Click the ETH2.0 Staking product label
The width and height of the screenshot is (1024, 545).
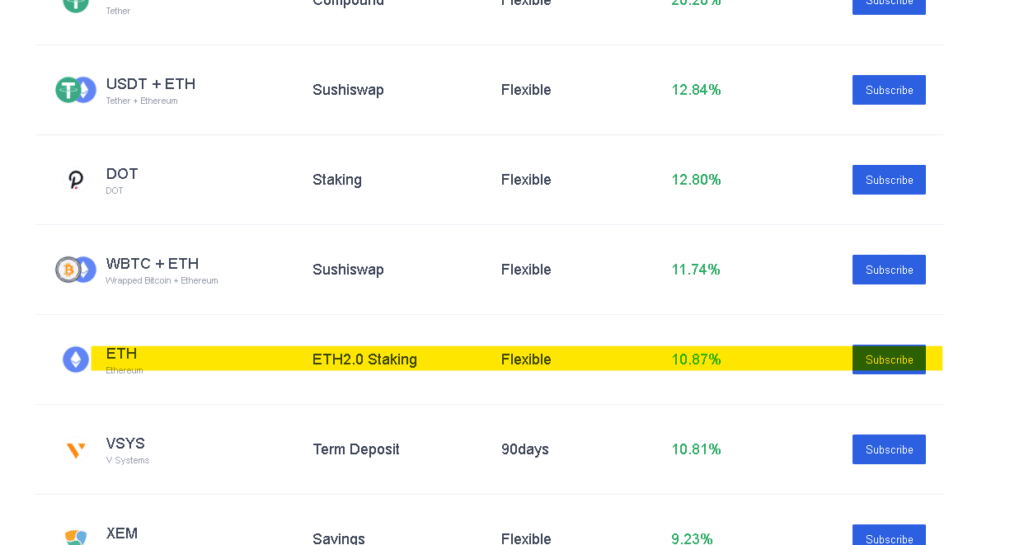click(x=364, y=360)
